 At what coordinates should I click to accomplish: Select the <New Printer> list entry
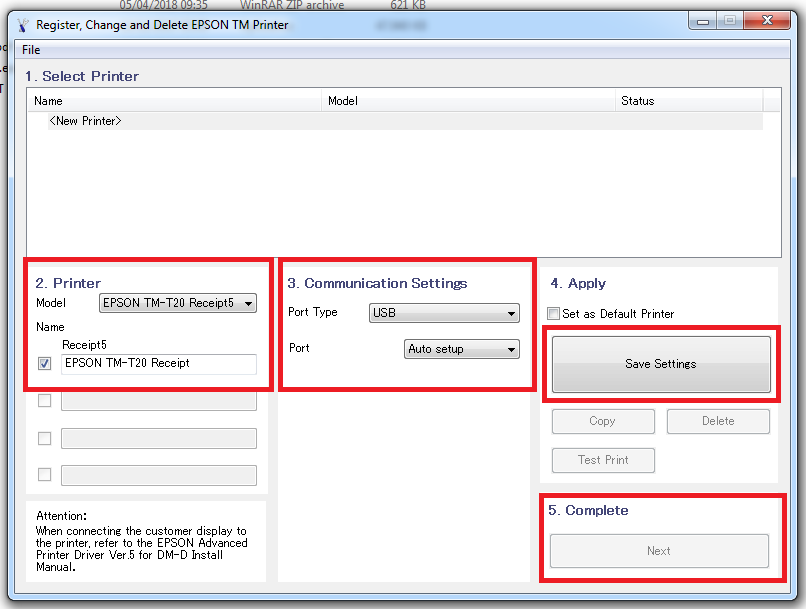[x=86, y=121]
